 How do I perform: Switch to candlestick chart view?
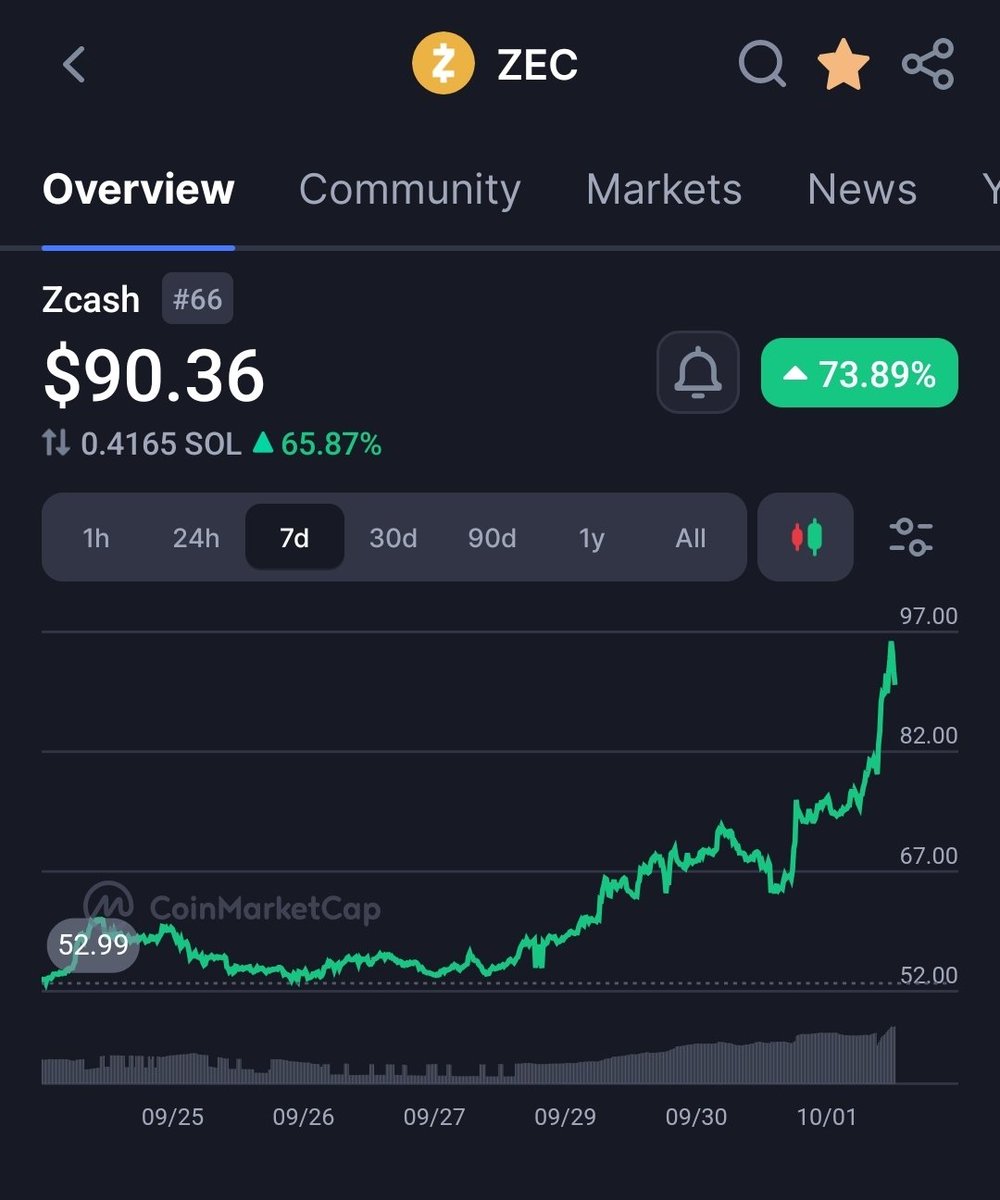[x=805, y=537]
